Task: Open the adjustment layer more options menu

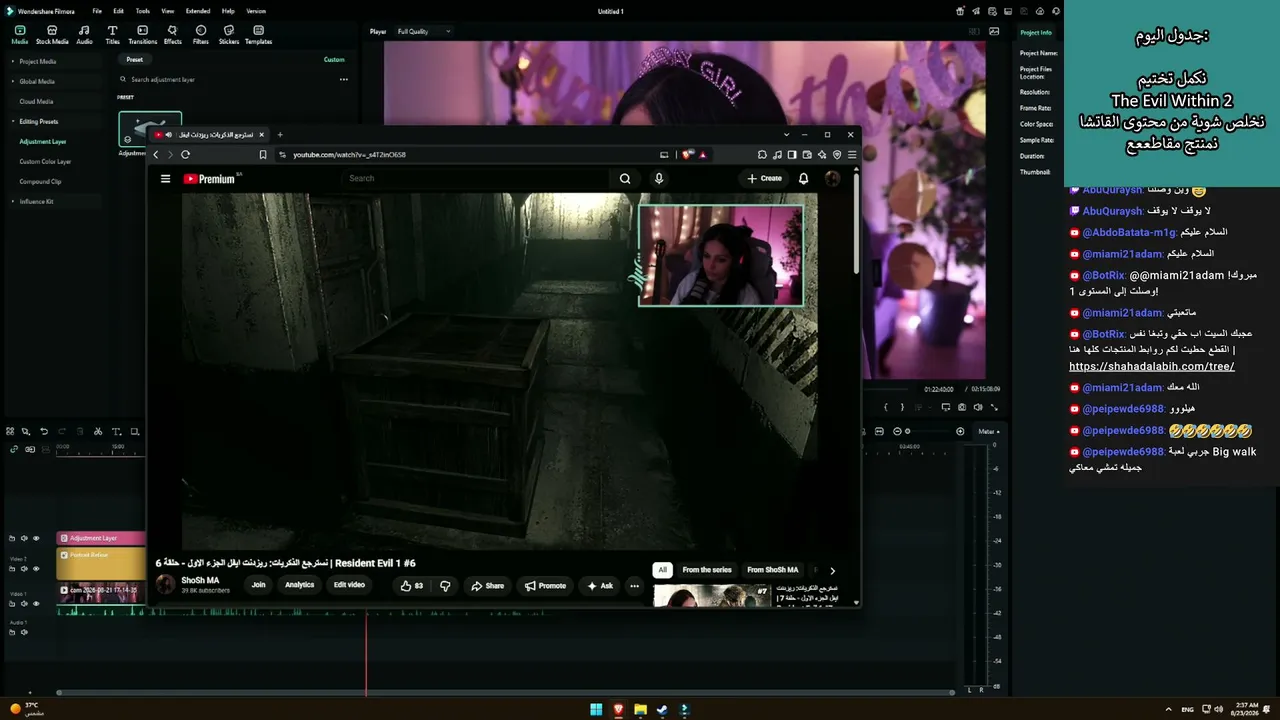Action: 343,79
